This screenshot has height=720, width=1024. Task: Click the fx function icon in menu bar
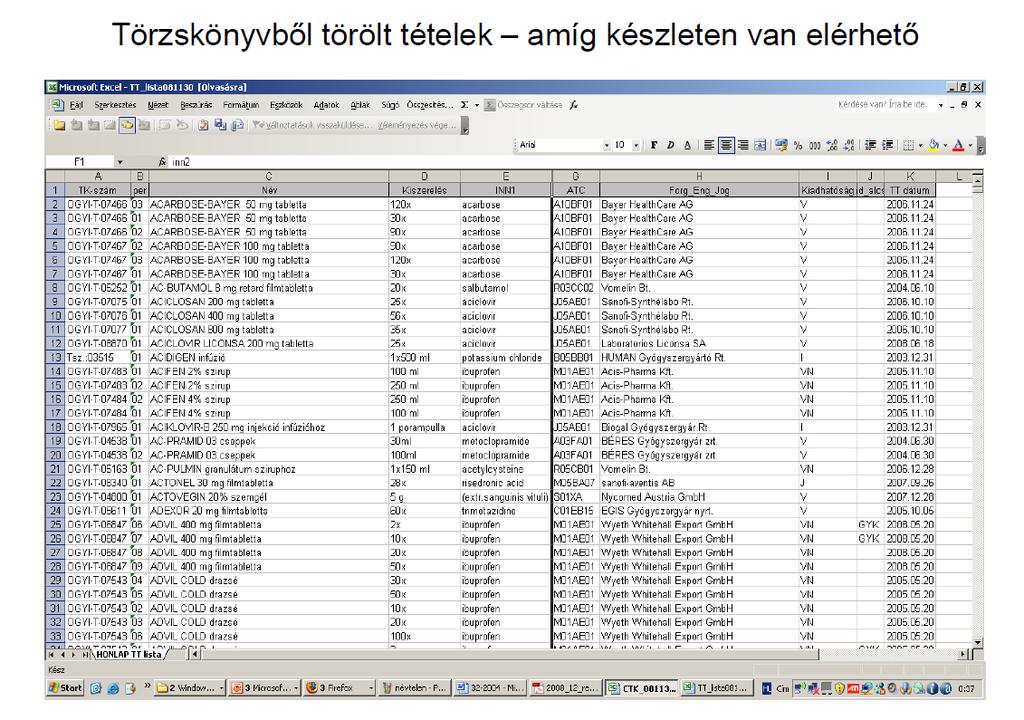[573, 105]
